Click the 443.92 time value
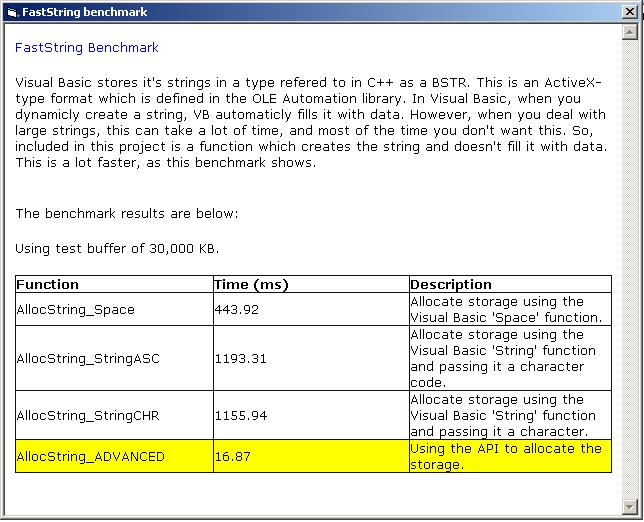 [x=237, y=310]
